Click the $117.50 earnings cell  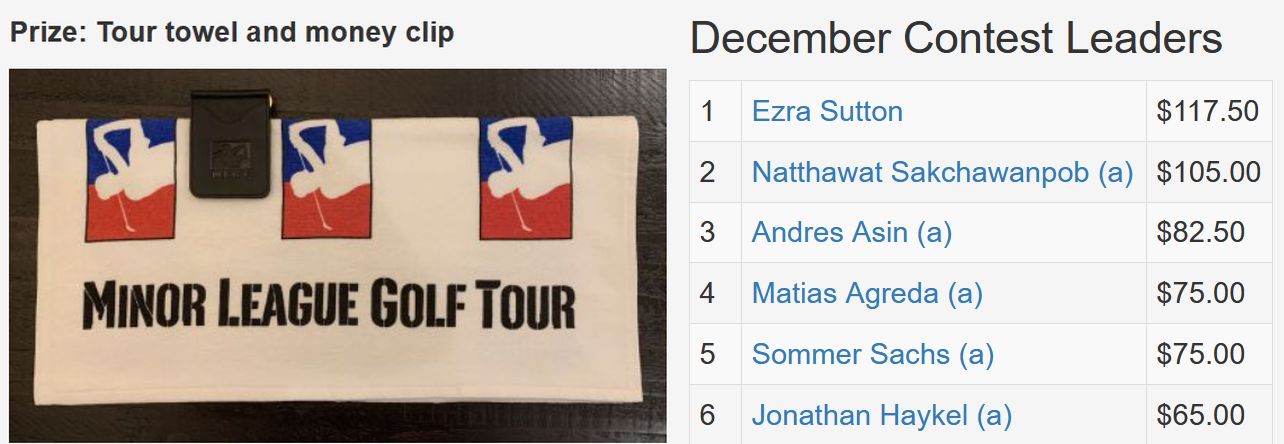[x=1209, y=111]
